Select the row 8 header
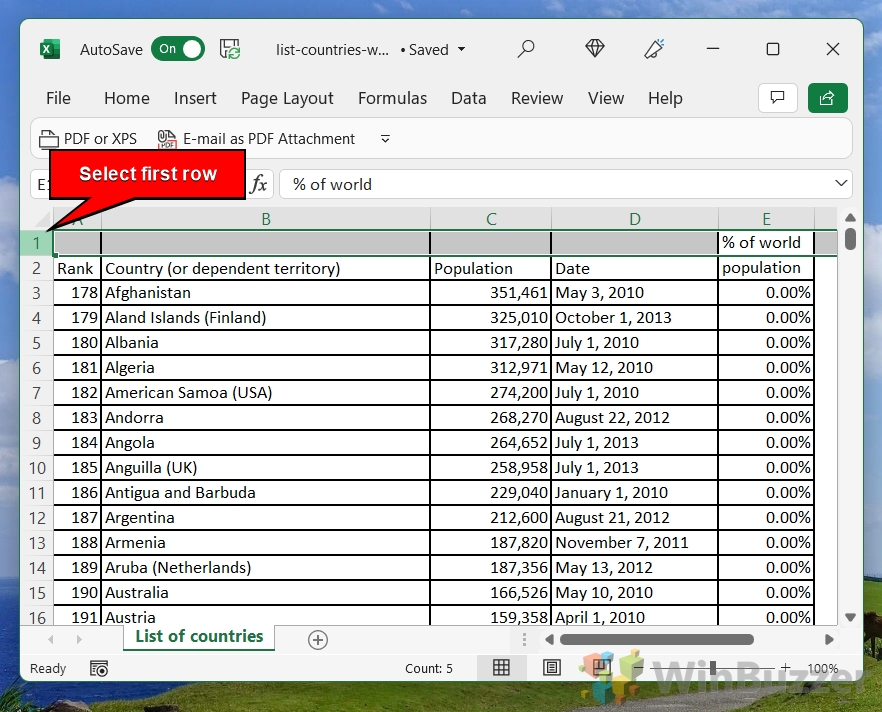 tap(37, 418)
